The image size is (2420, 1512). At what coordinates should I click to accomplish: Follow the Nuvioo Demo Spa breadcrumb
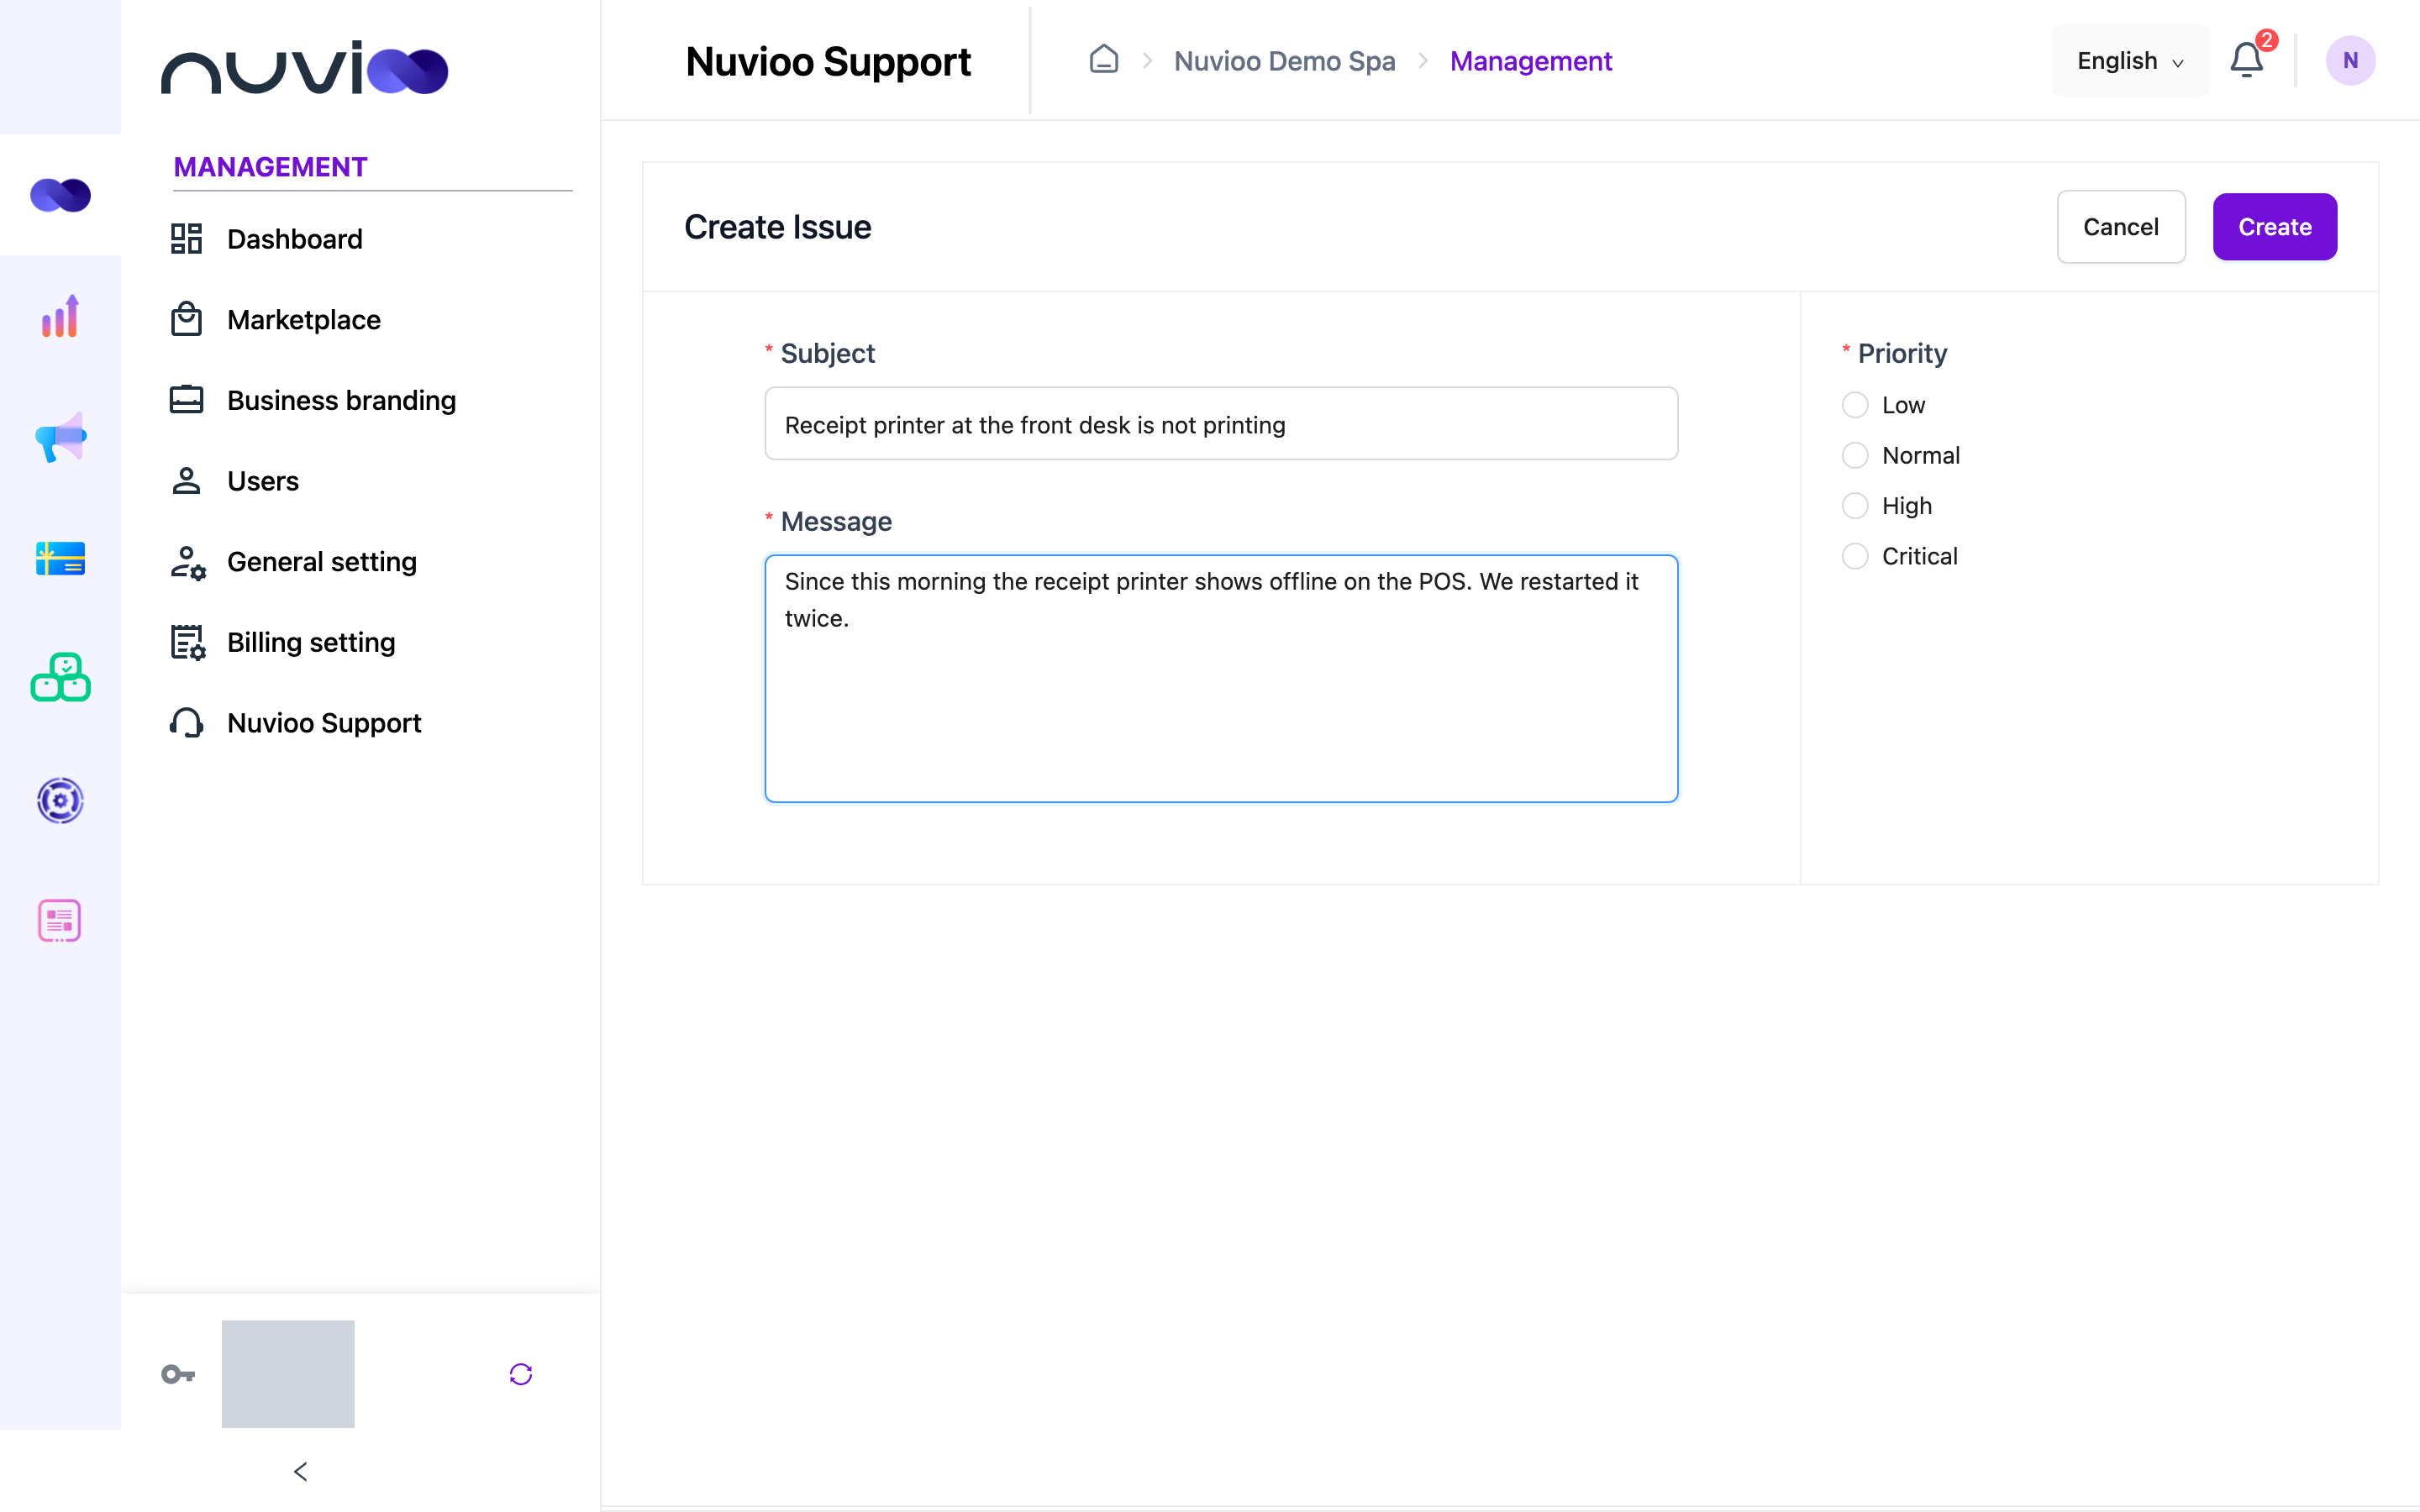[x=1284, y=61]
